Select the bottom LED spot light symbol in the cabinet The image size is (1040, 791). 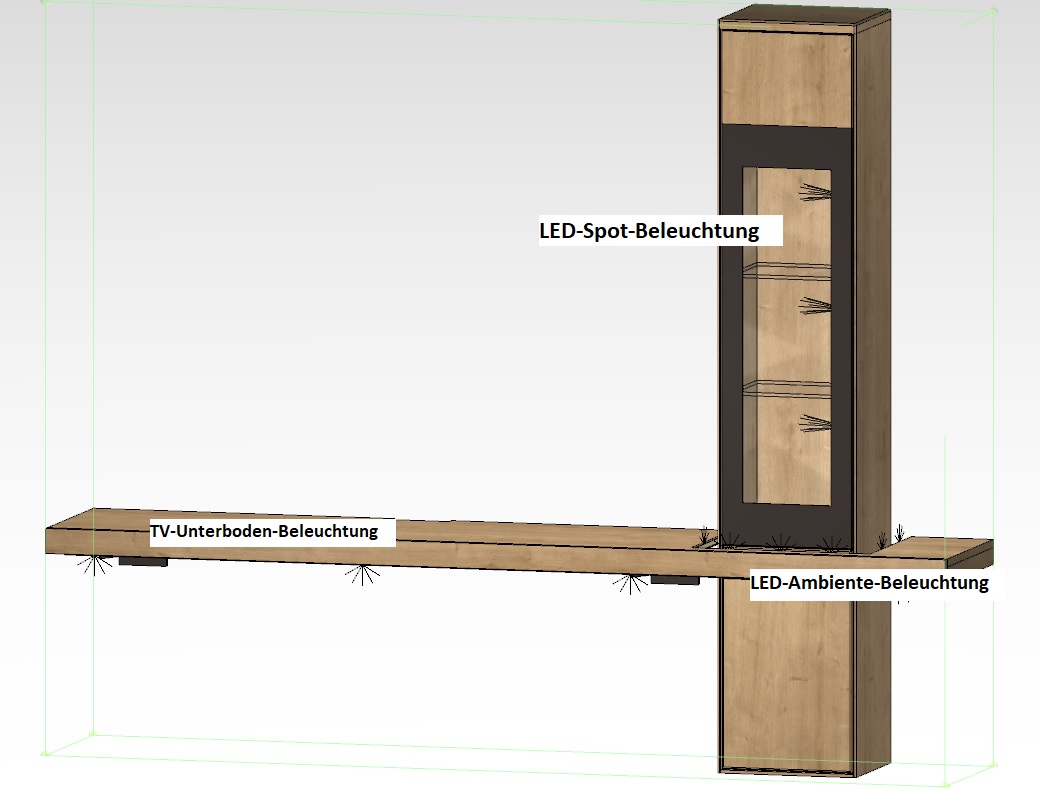pos(816,424)
